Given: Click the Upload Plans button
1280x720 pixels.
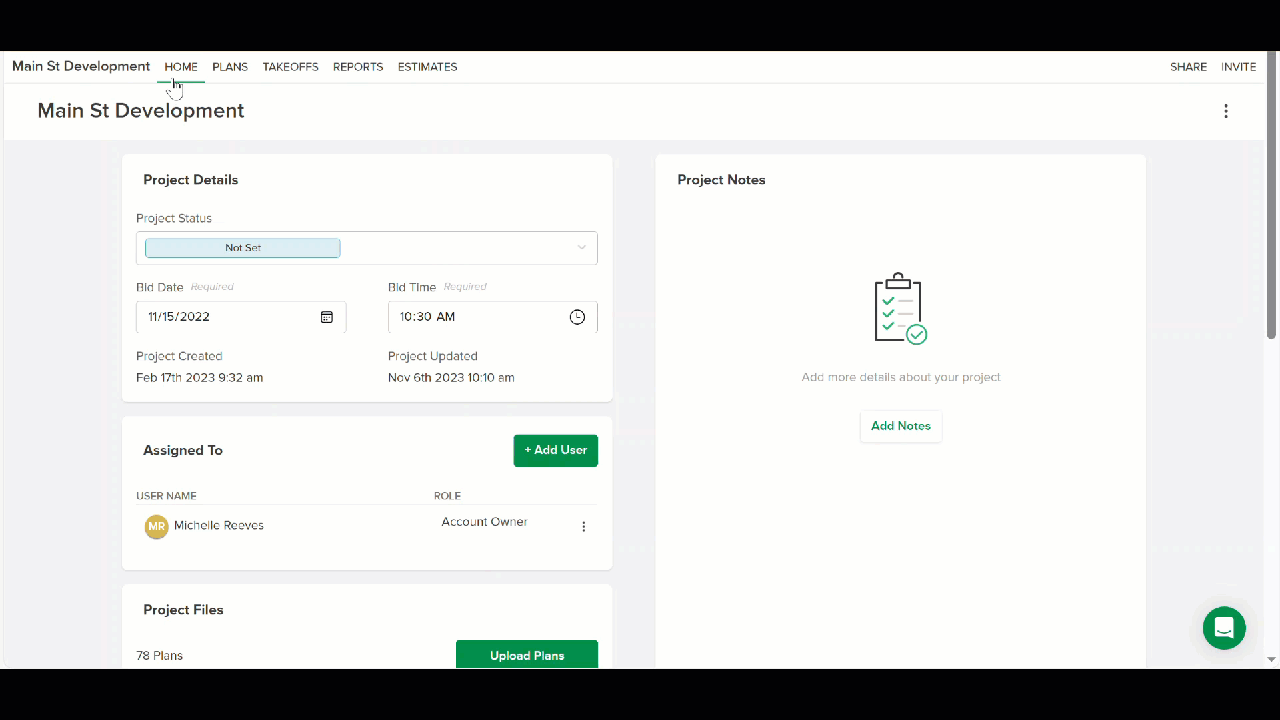Looking at the screenshot, I should tap(527, 655).
